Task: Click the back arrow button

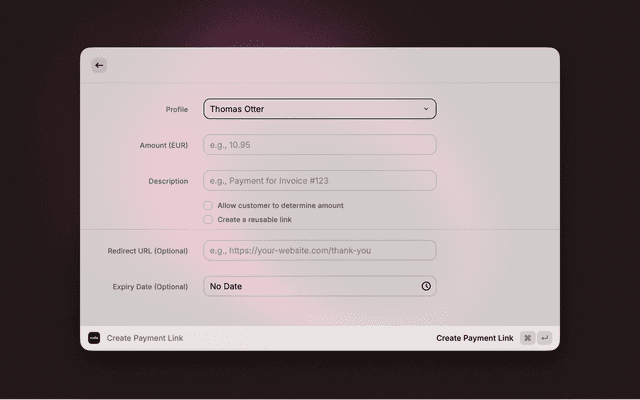Action: point(99,65)
